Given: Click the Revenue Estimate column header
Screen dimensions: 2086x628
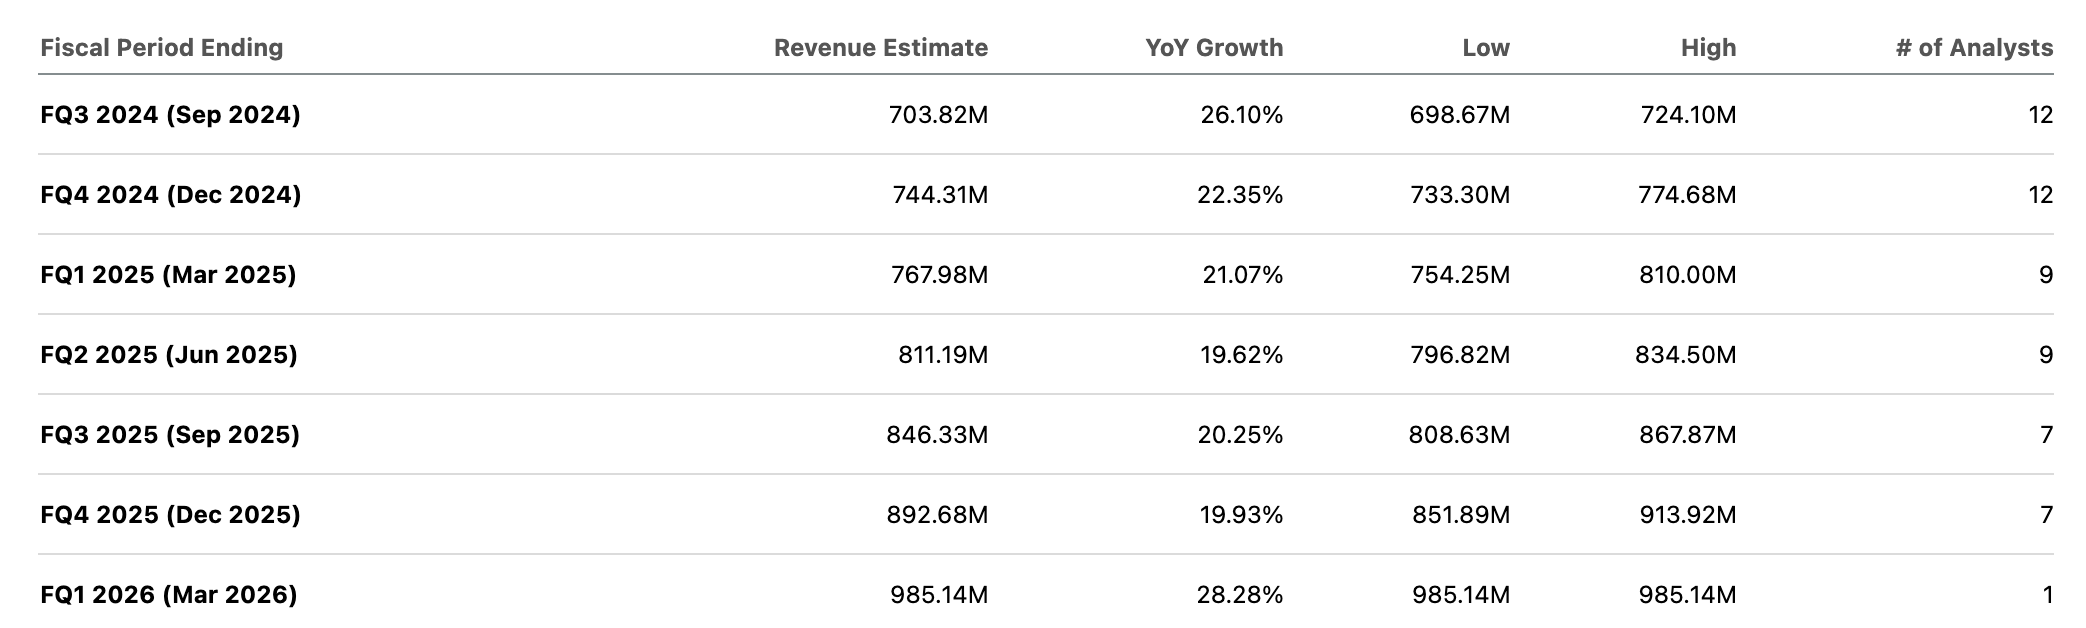Looking at the screenshot, I should (880, 48).
